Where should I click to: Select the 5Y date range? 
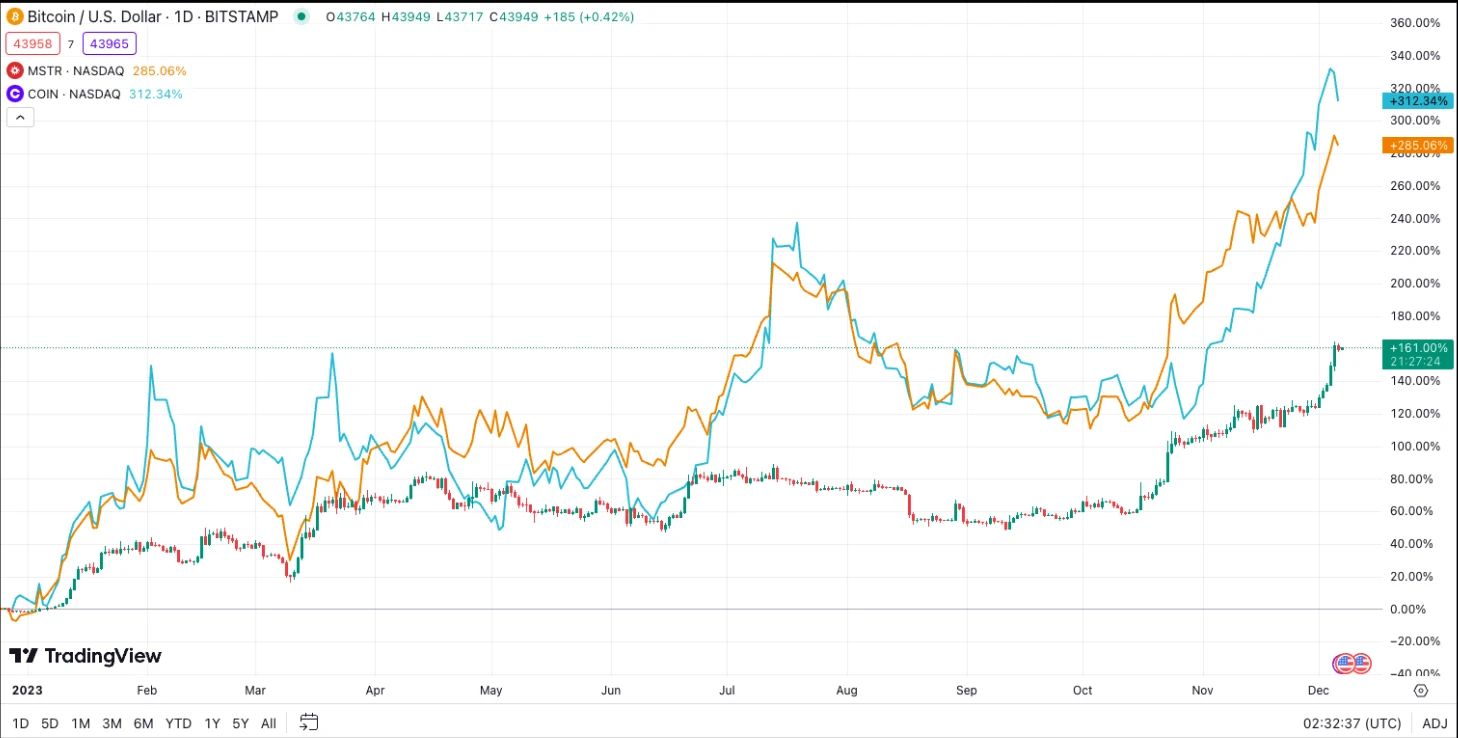point(240,723)
